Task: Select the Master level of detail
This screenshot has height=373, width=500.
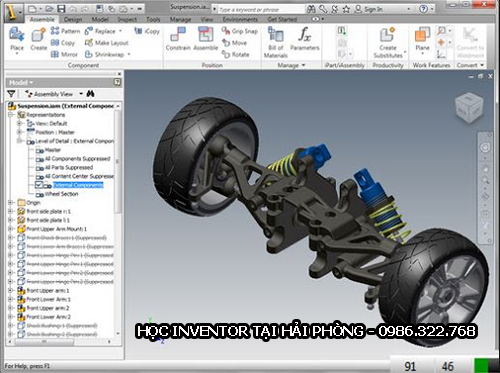Action: (53, 150)
